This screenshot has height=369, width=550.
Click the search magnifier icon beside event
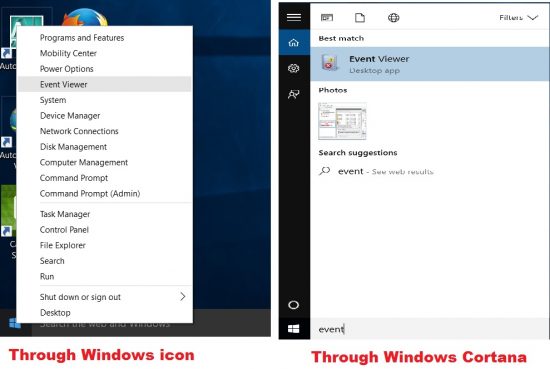coord(325,171)
